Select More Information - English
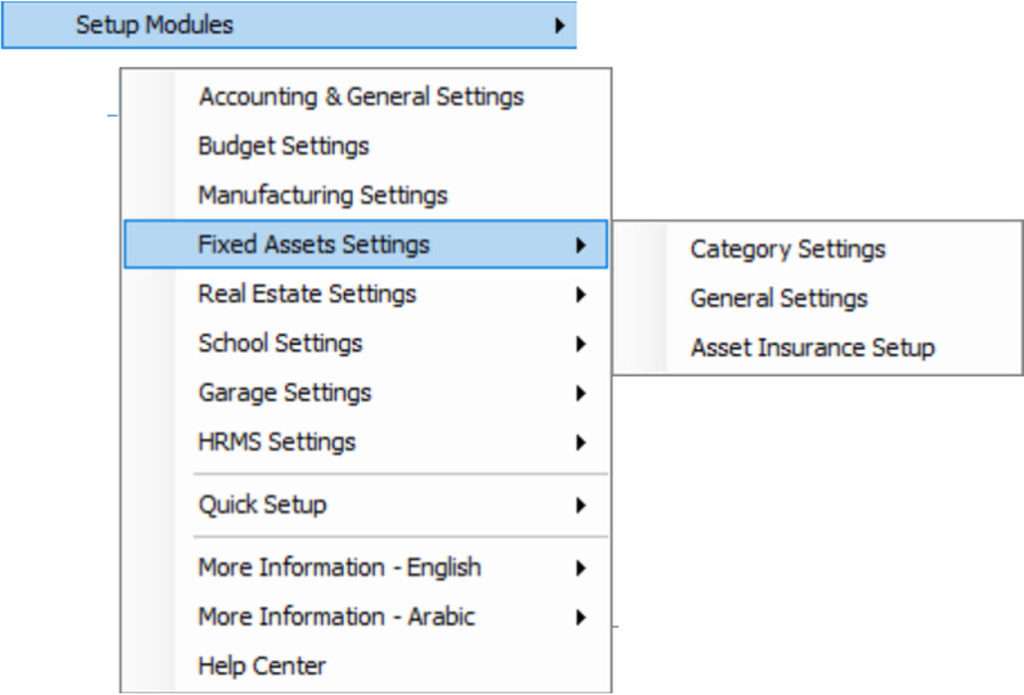The width and height of the screenshot is (1024, 695). point(340,567)
